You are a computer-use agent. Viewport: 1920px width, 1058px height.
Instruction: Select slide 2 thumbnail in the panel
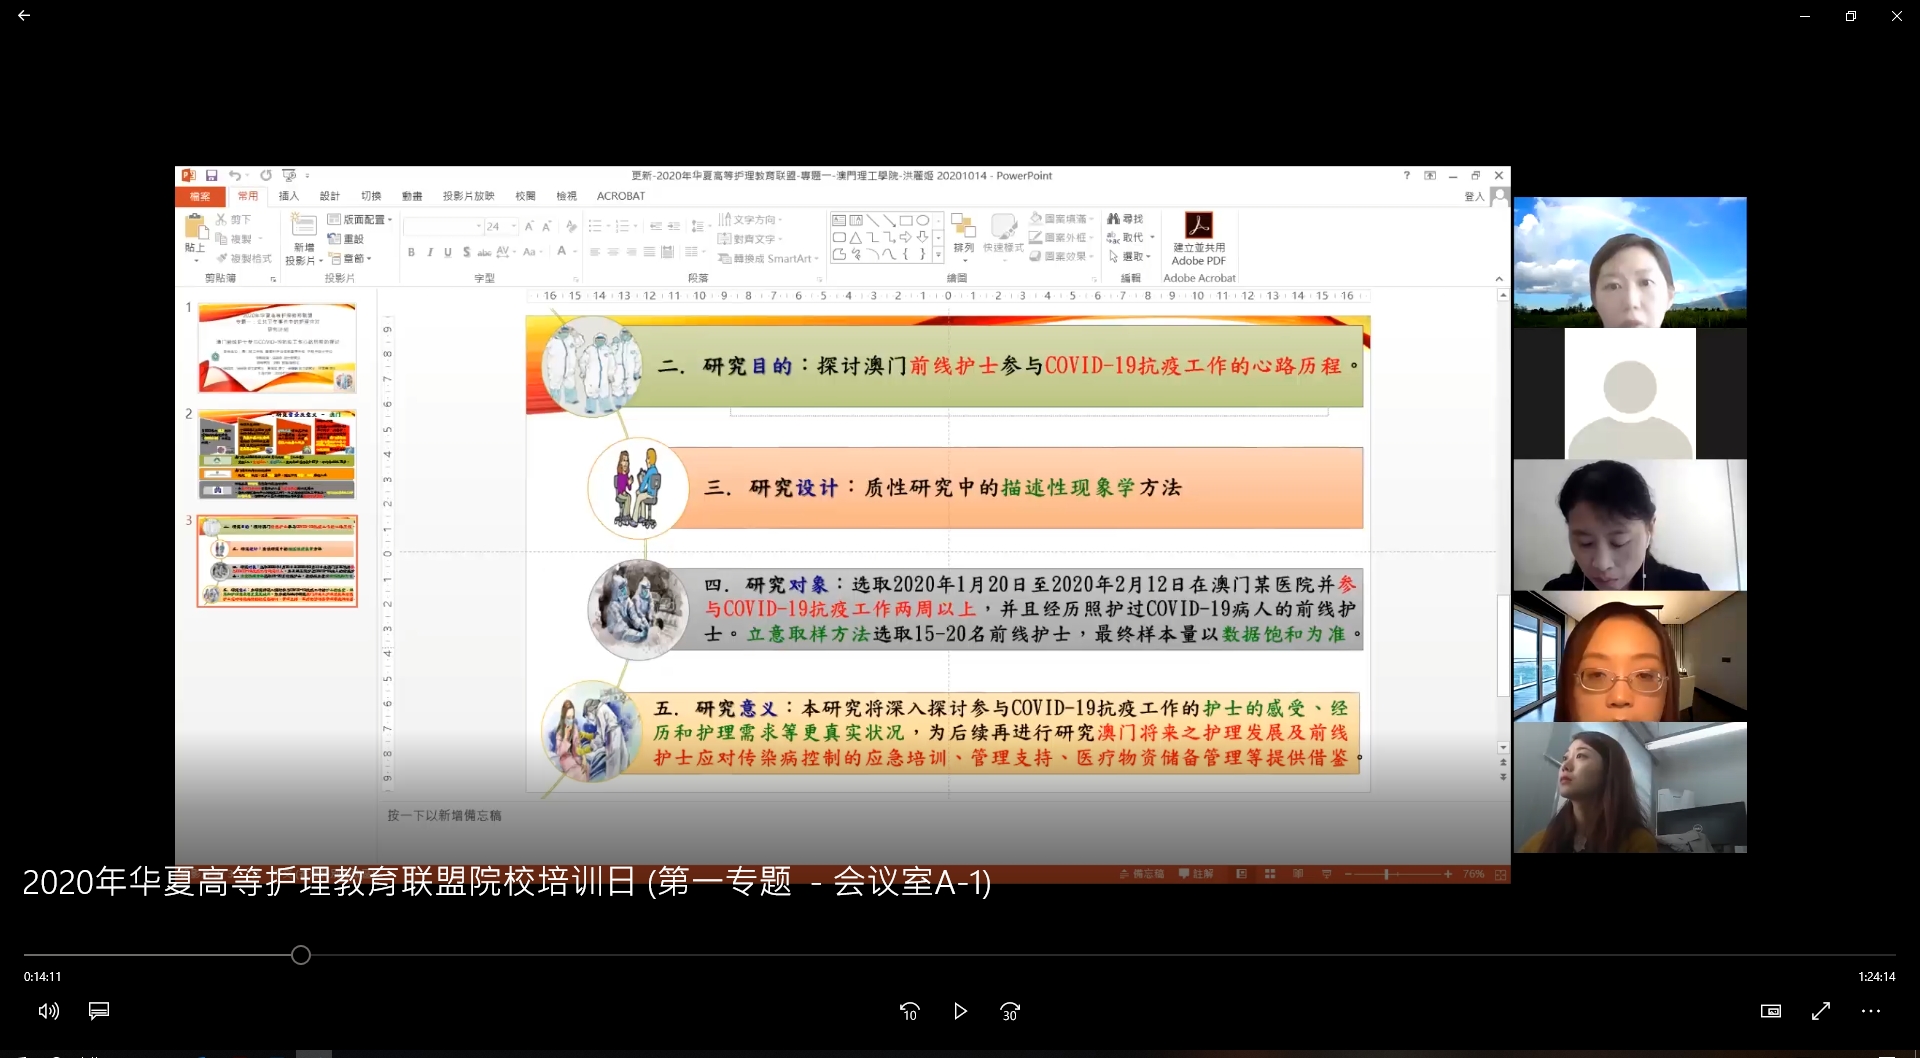[x=277, y=455]
